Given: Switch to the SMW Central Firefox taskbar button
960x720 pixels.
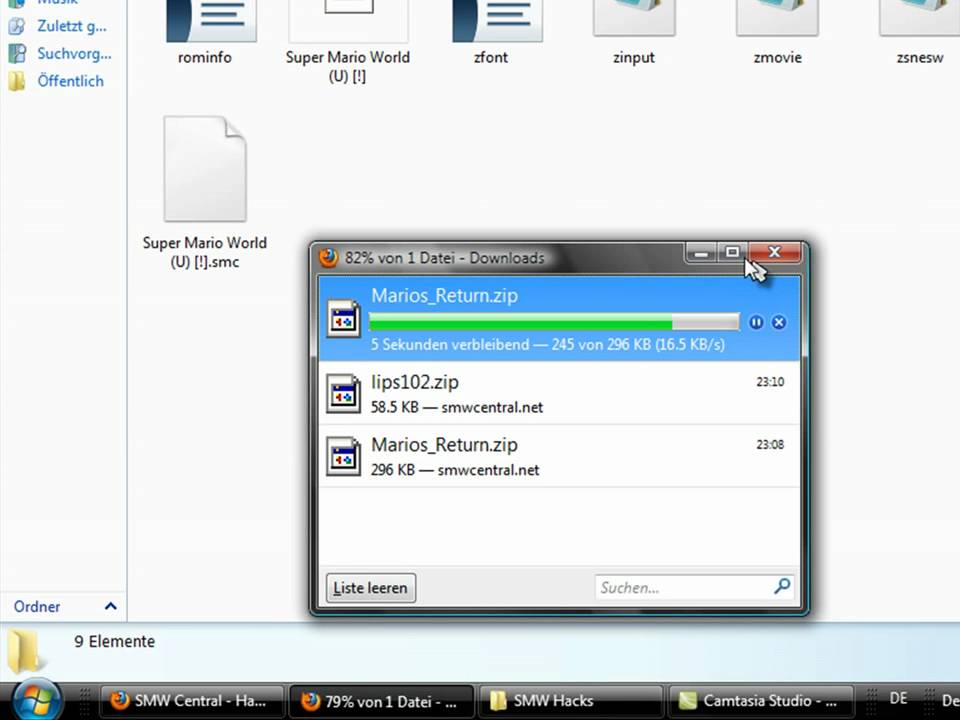Looking at the screenshot, I should coord(192,701).
